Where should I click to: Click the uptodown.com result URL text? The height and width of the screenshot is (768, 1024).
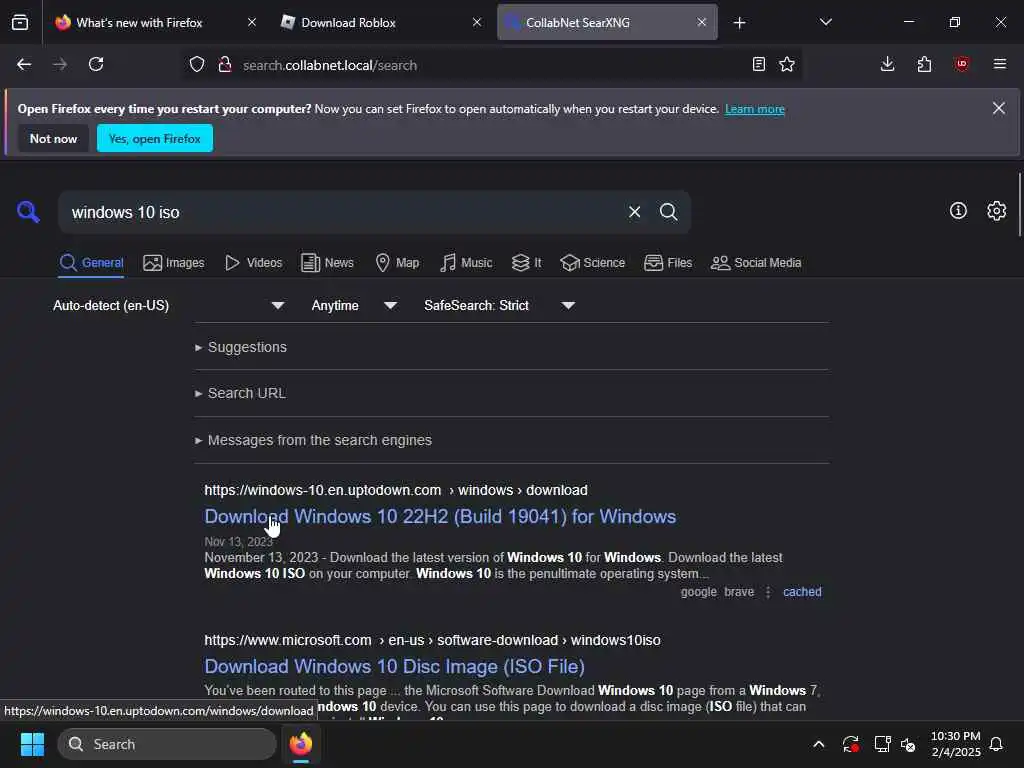point(396,490)
